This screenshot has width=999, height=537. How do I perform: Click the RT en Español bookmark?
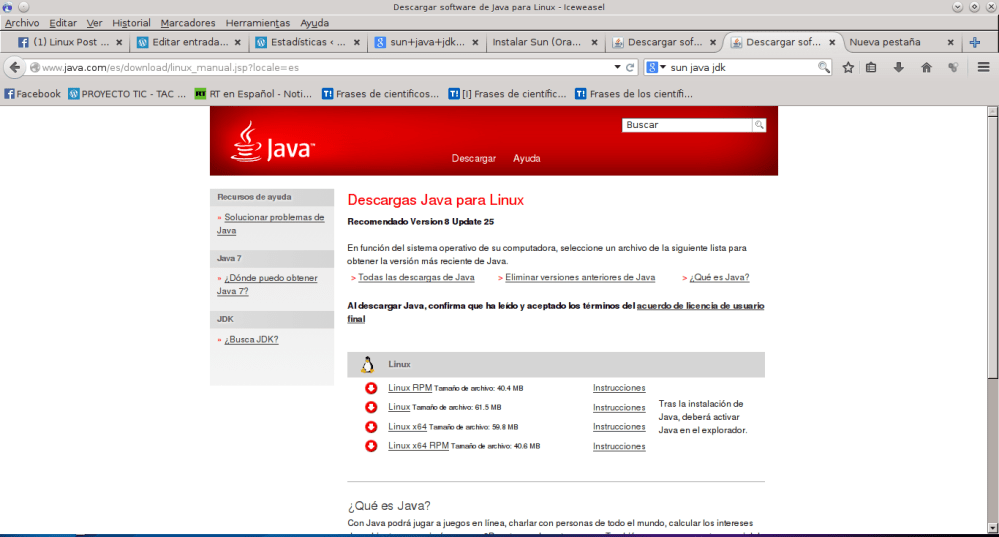coord(253,94)
